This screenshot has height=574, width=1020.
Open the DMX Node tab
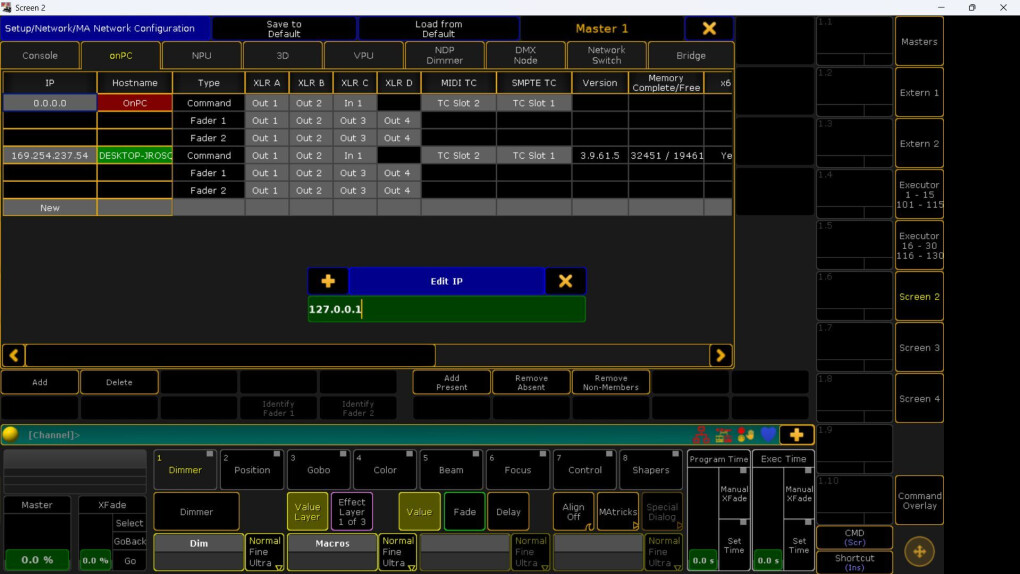point(526,55)
